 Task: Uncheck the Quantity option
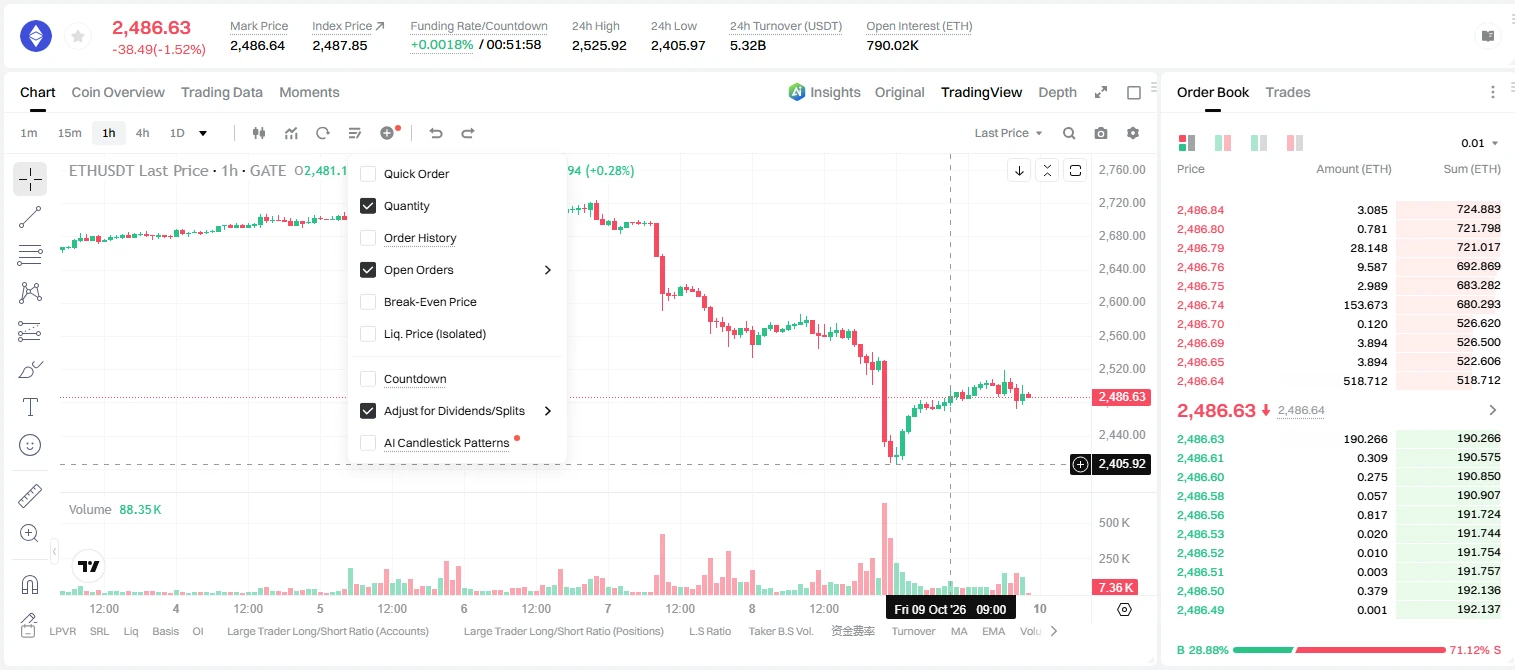point(368,206)
